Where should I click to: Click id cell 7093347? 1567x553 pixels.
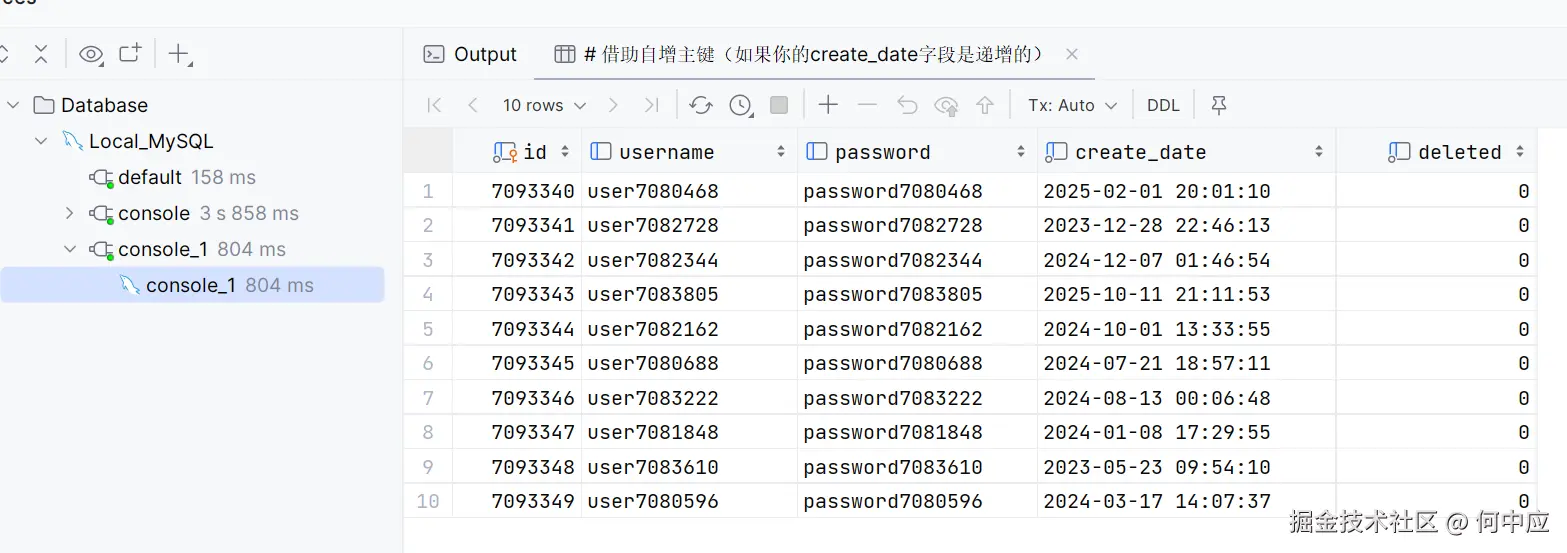click(x=517, y=432)
